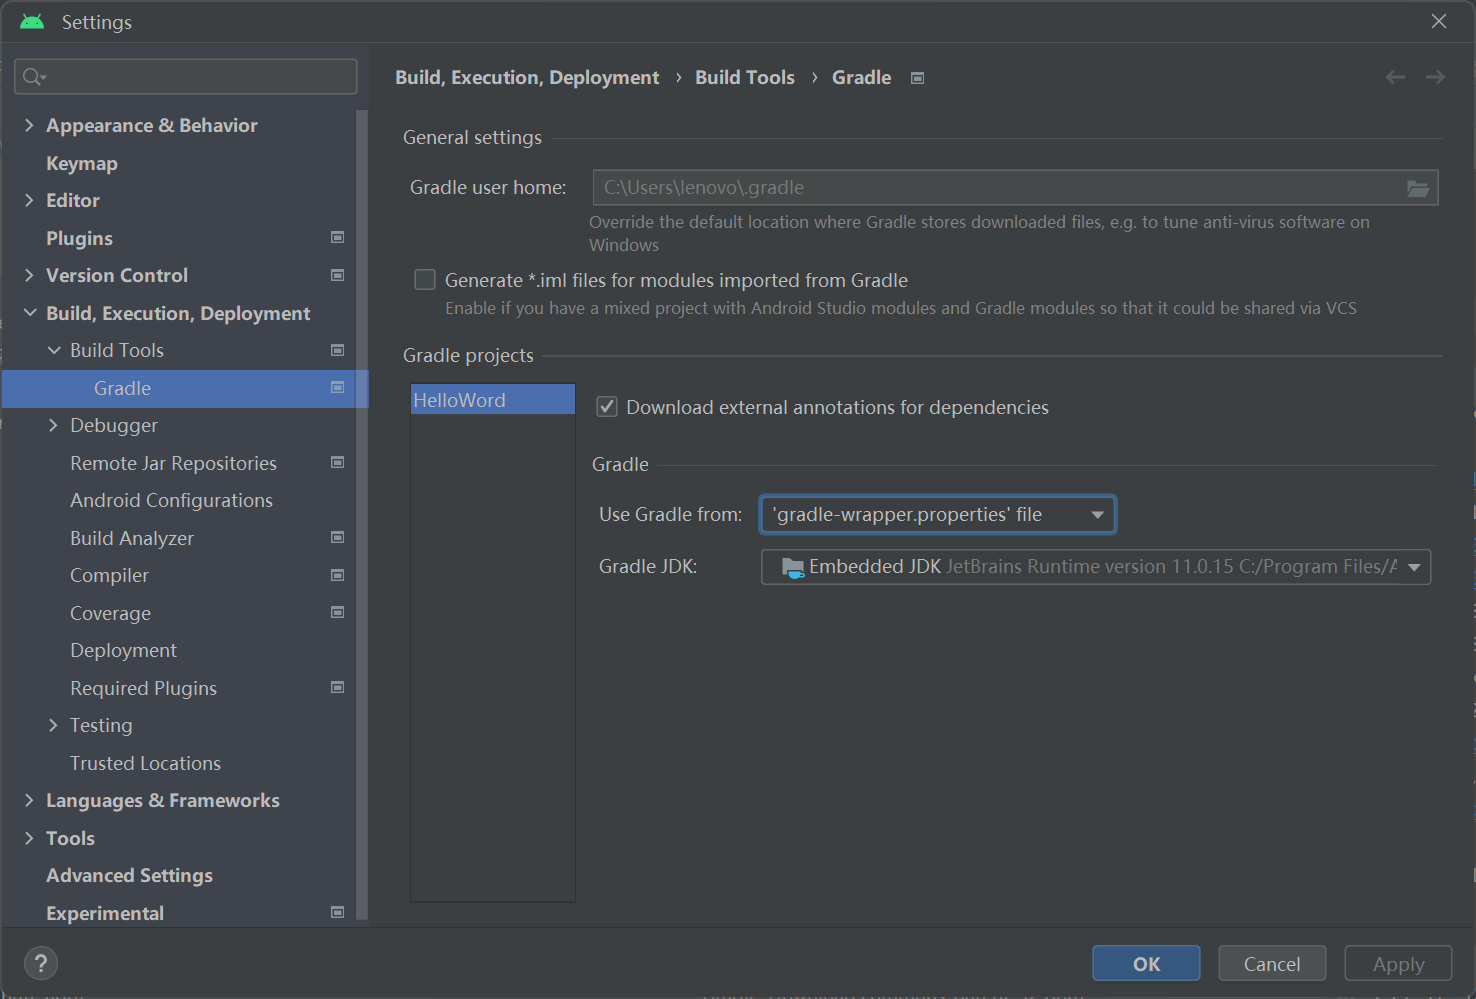Click the project icon next to Coverage

click(338, 612)
